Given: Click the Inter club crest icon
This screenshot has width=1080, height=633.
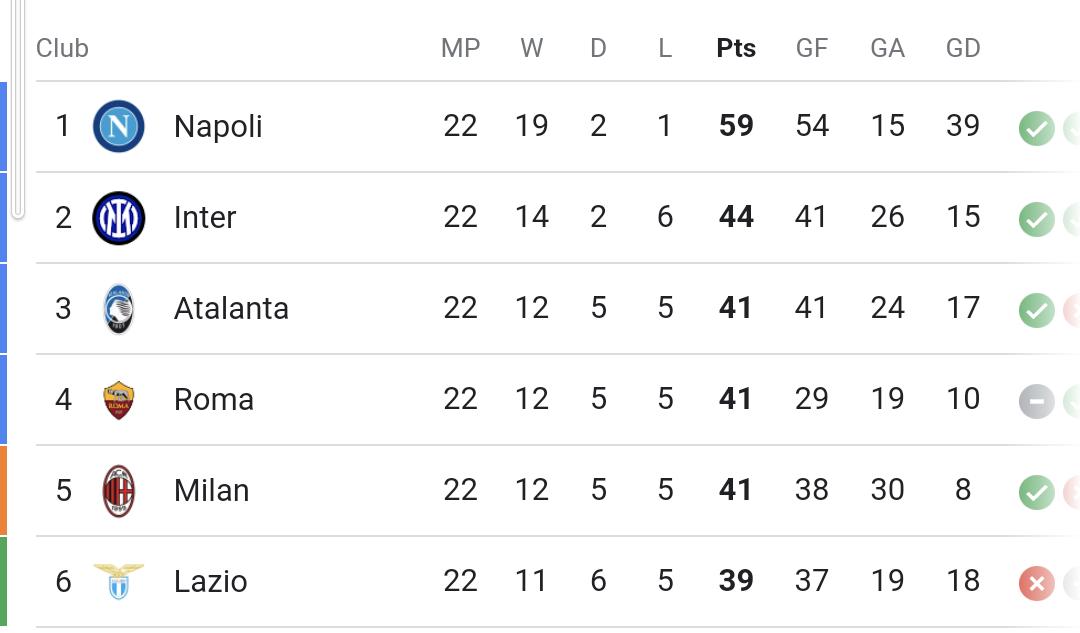Looking at the screenshot, I should point(119,218).
